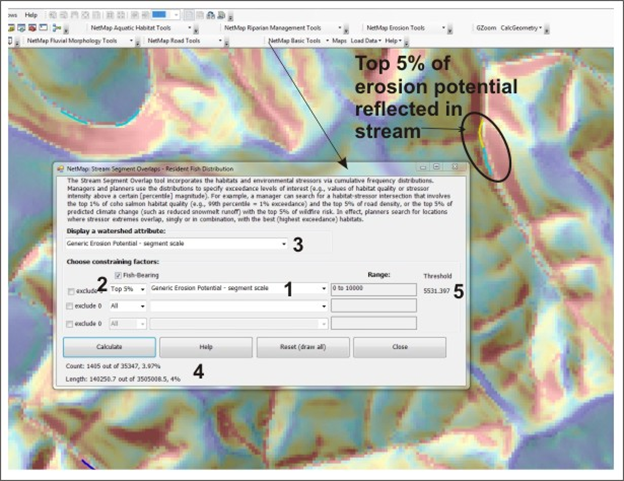Click the red toolbox icon in second toolbar row

(x=34, y=28)
